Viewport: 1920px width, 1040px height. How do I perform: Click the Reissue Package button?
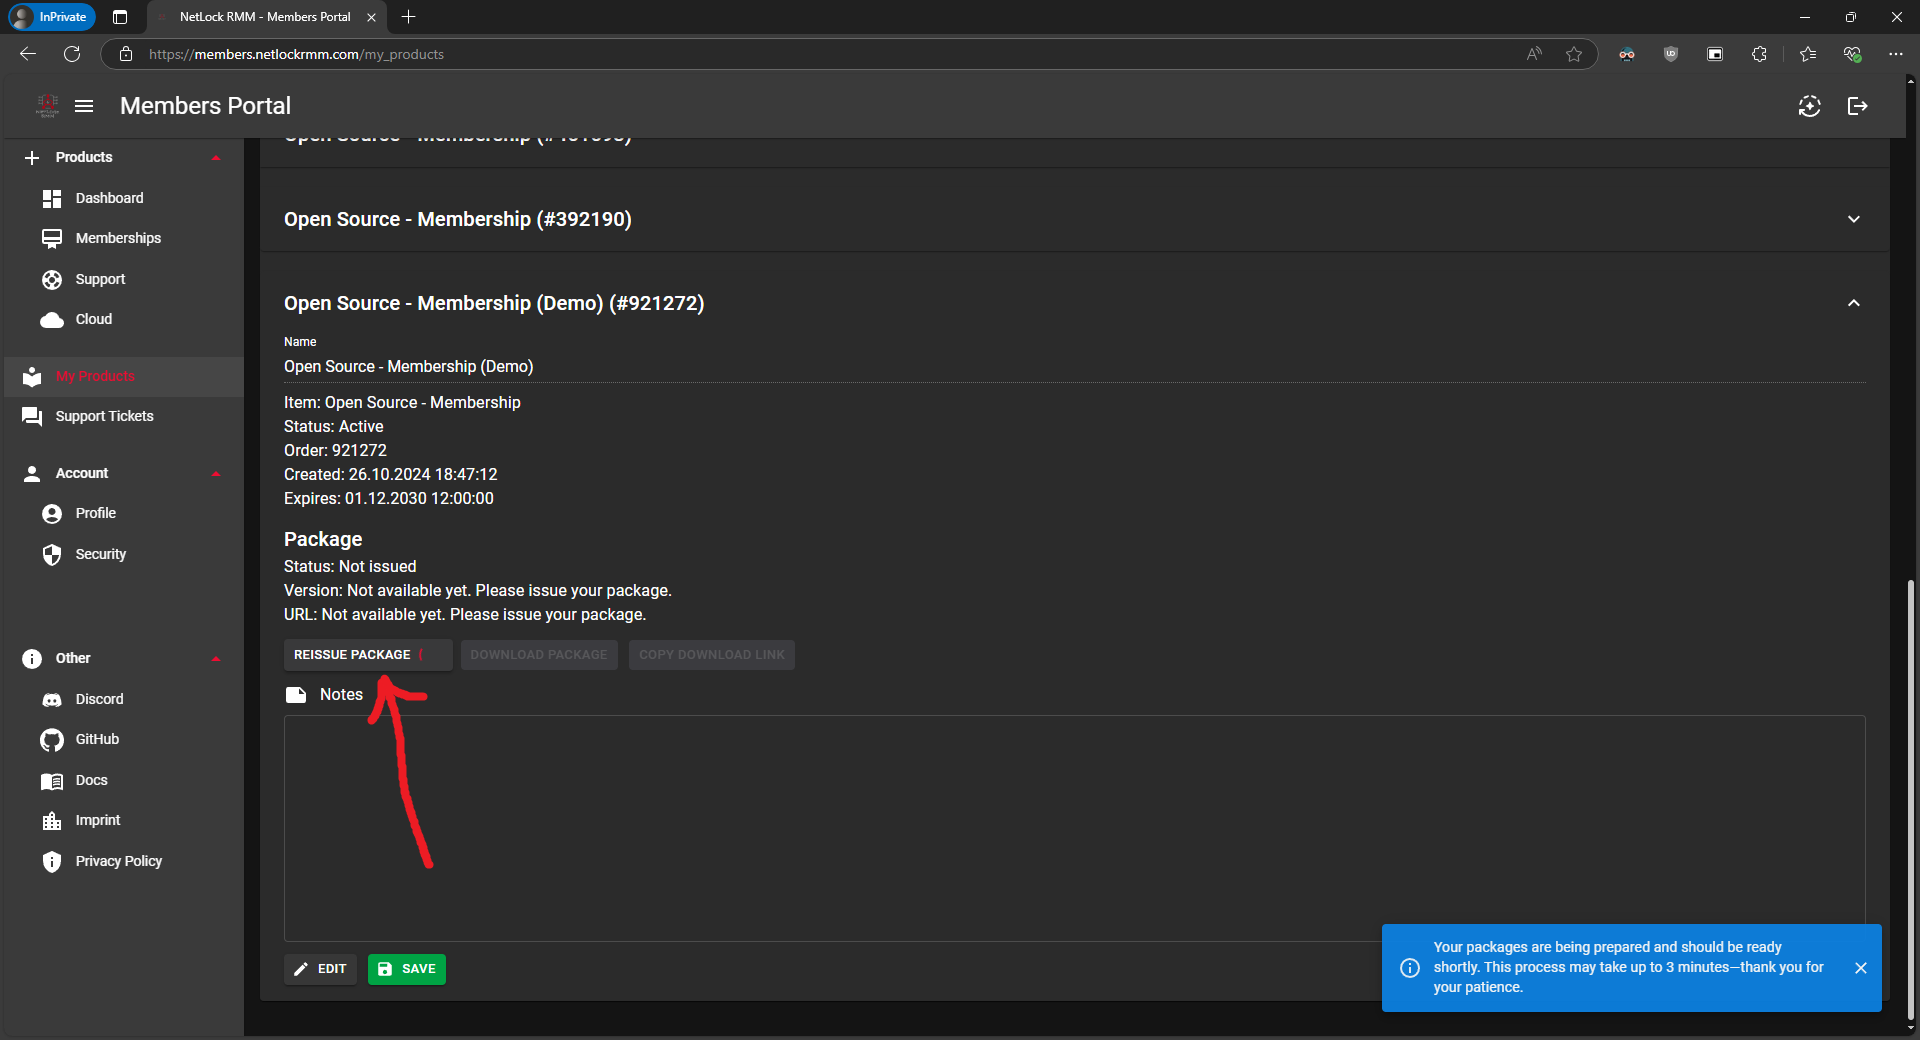click(x=367, y=655)
